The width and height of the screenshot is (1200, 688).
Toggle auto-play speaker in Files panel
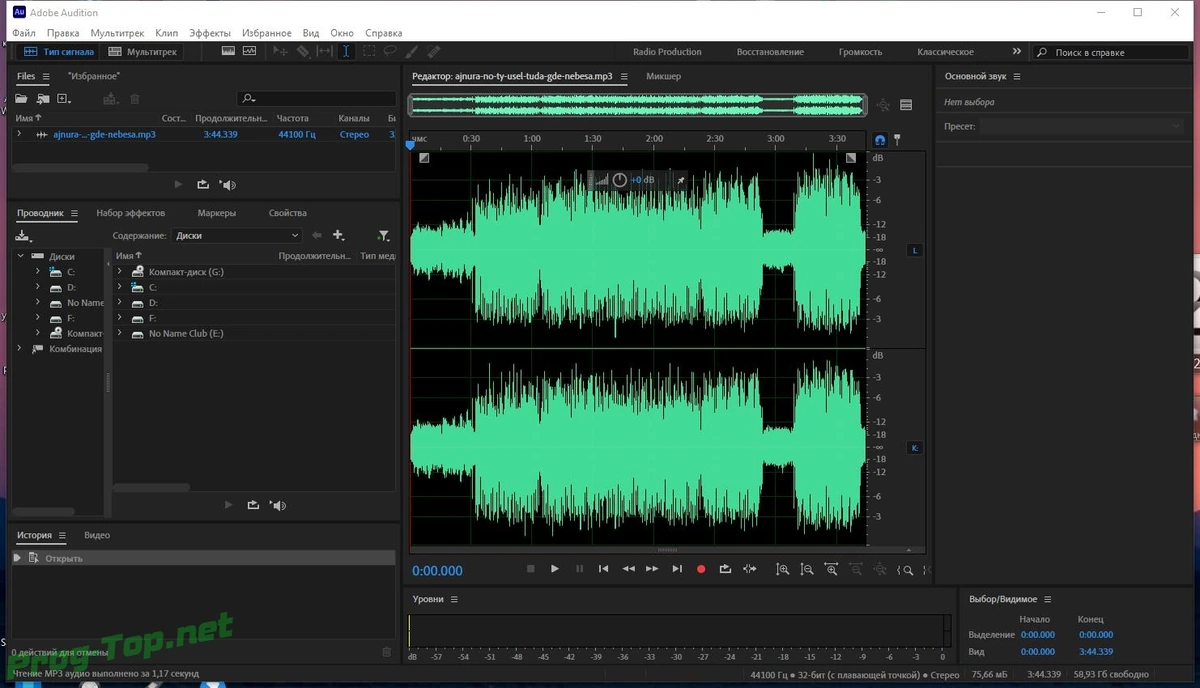[228, 184]
